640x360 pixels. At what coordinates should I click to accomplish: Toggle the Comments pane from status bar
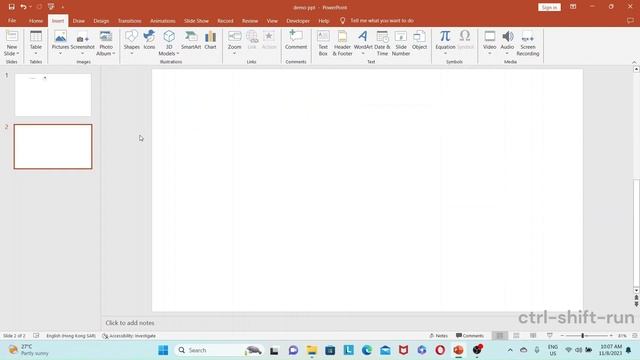point(470,336)
